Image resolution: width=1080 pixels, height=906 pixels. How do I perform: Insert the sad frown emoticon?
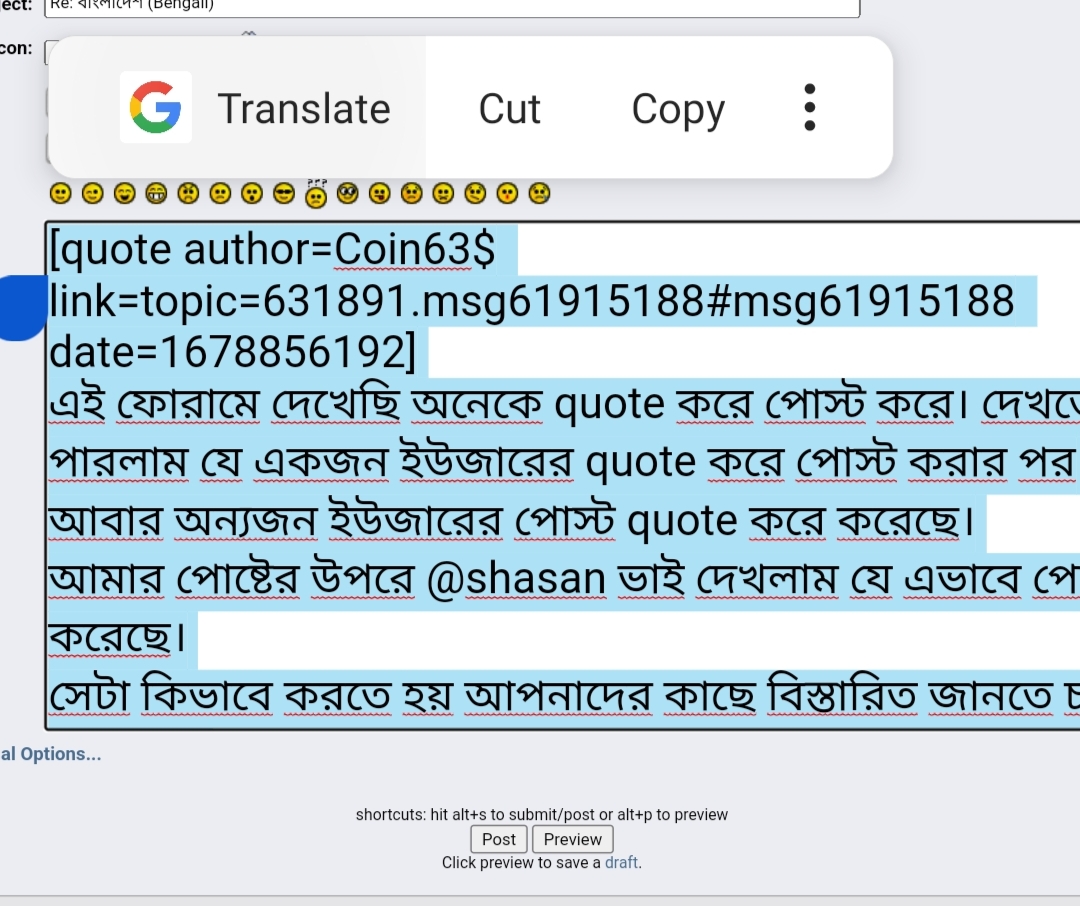click(220, 194)
